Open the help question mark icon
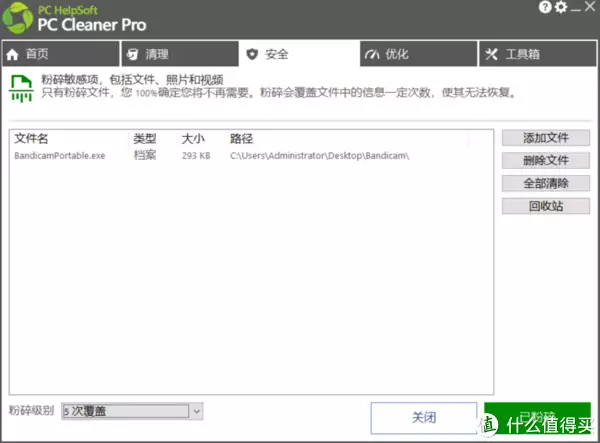Image resolution: width=600 pixels, height=443 pixels. (545, 7)
